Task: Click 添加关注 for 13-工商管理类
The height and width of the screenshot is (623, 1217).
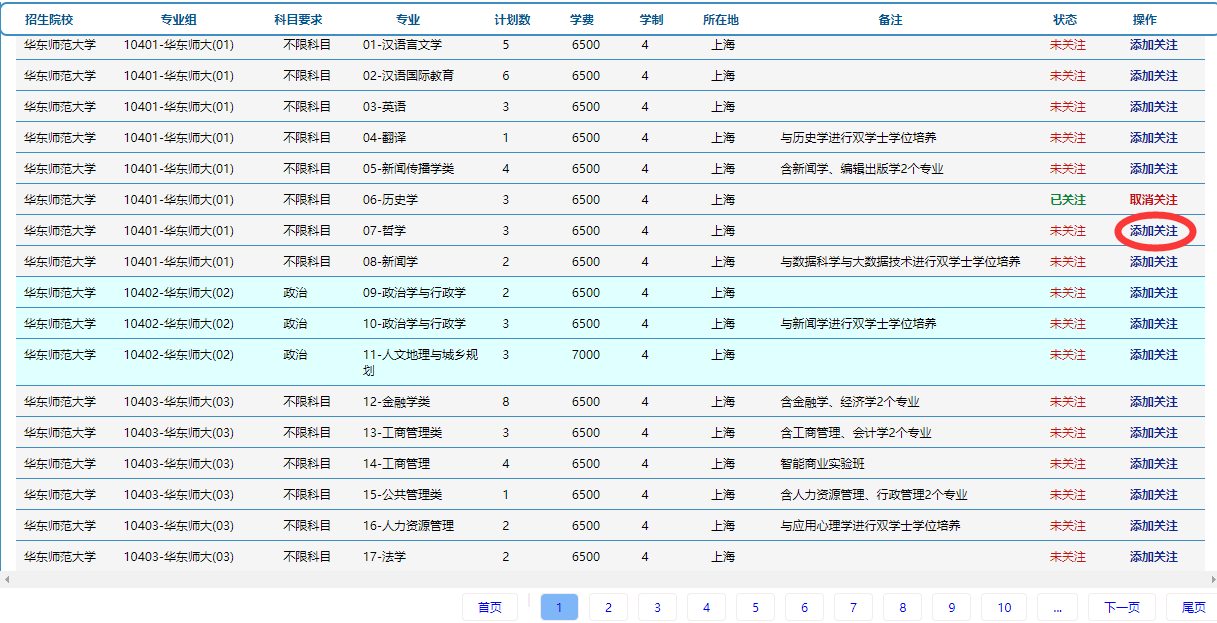Action: click(x=1153, y=433)
